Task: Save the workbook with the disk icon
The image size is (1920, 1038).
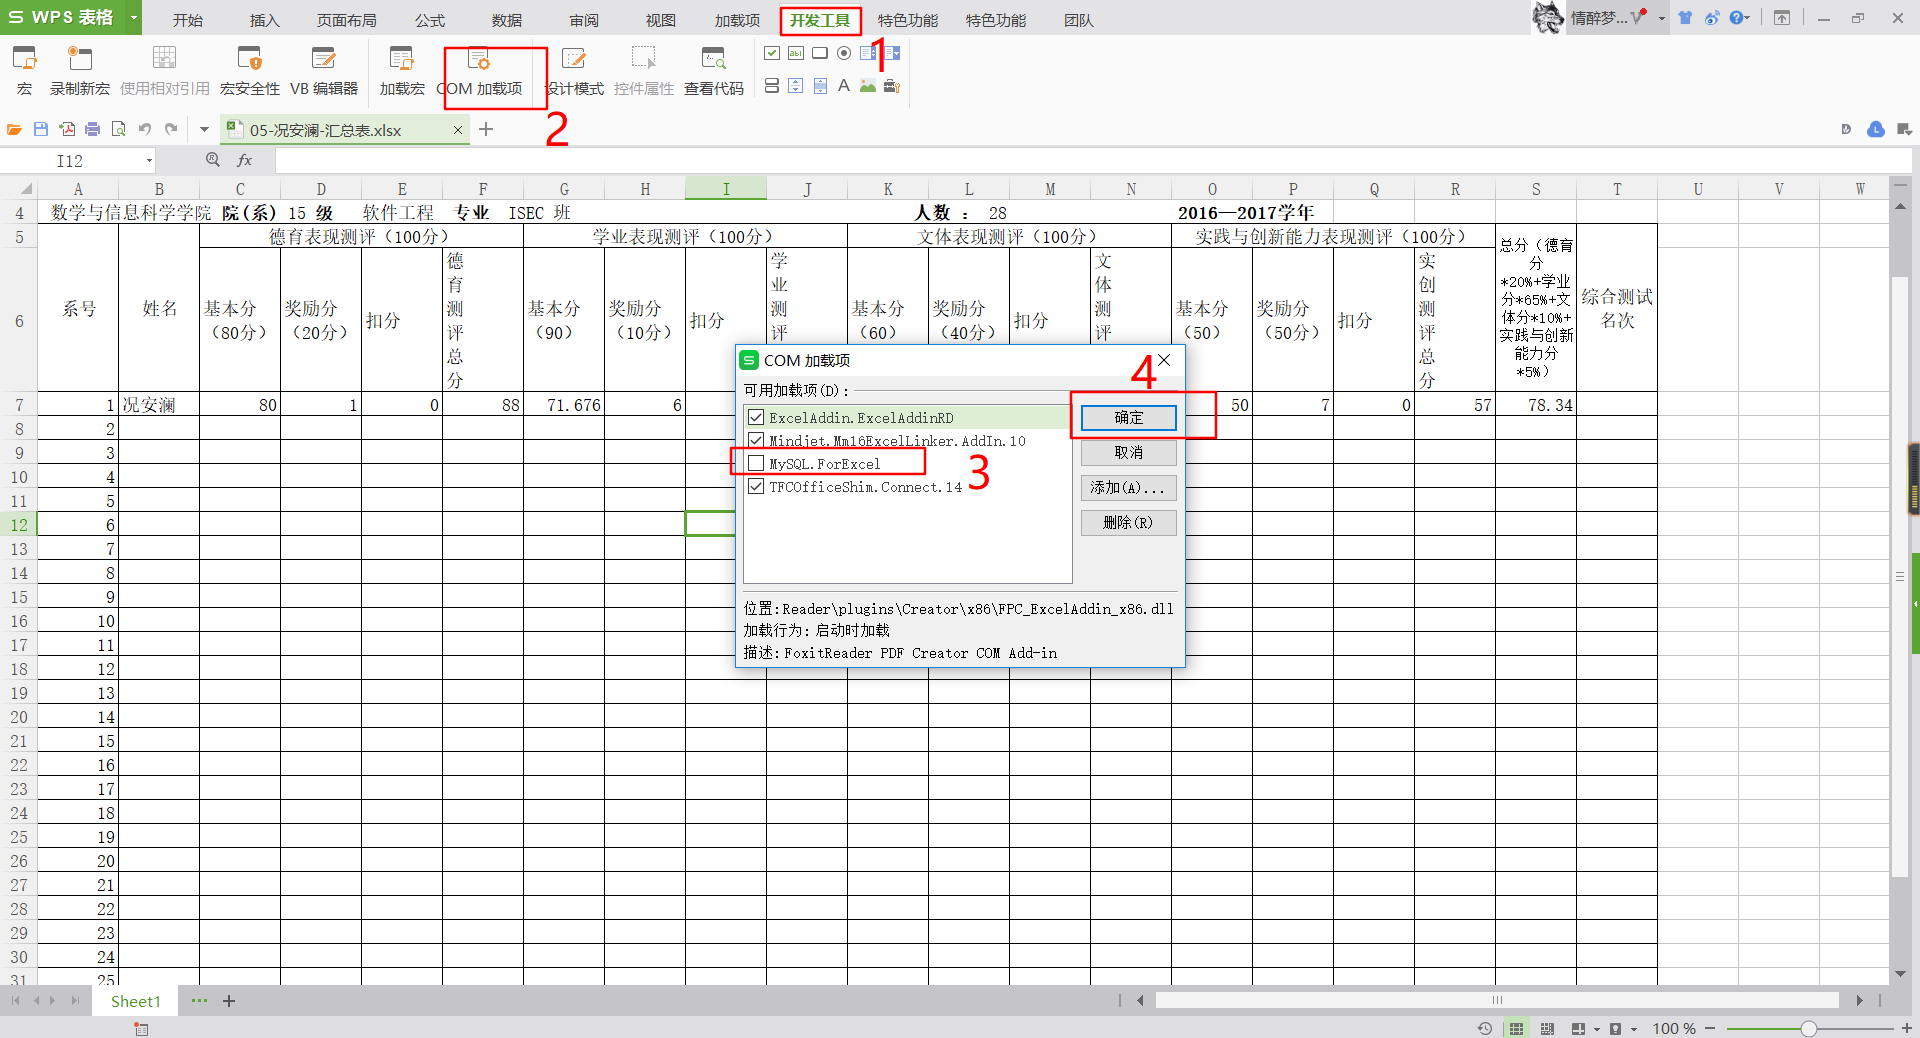Action: pyautogui.click(x=41, y=129)
